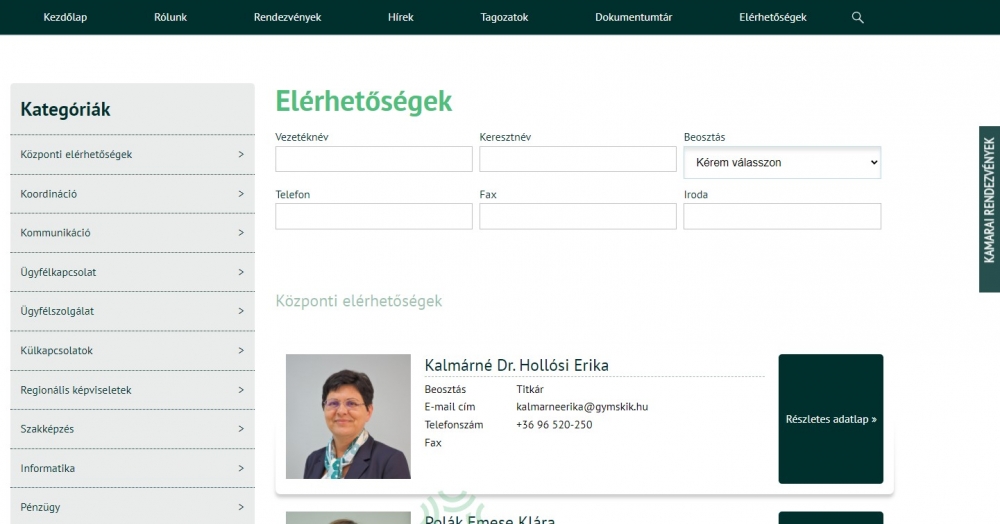Open Dokumentumtár menu item

(x=633, y=17)
